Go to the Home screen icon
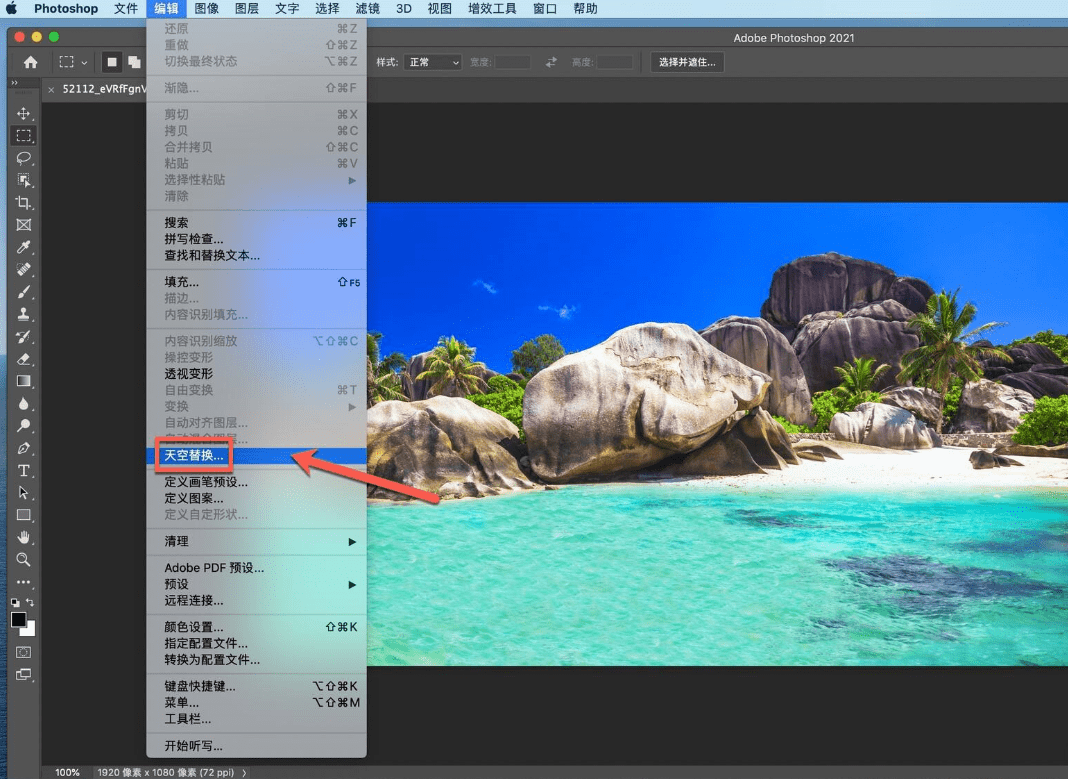 30,63
